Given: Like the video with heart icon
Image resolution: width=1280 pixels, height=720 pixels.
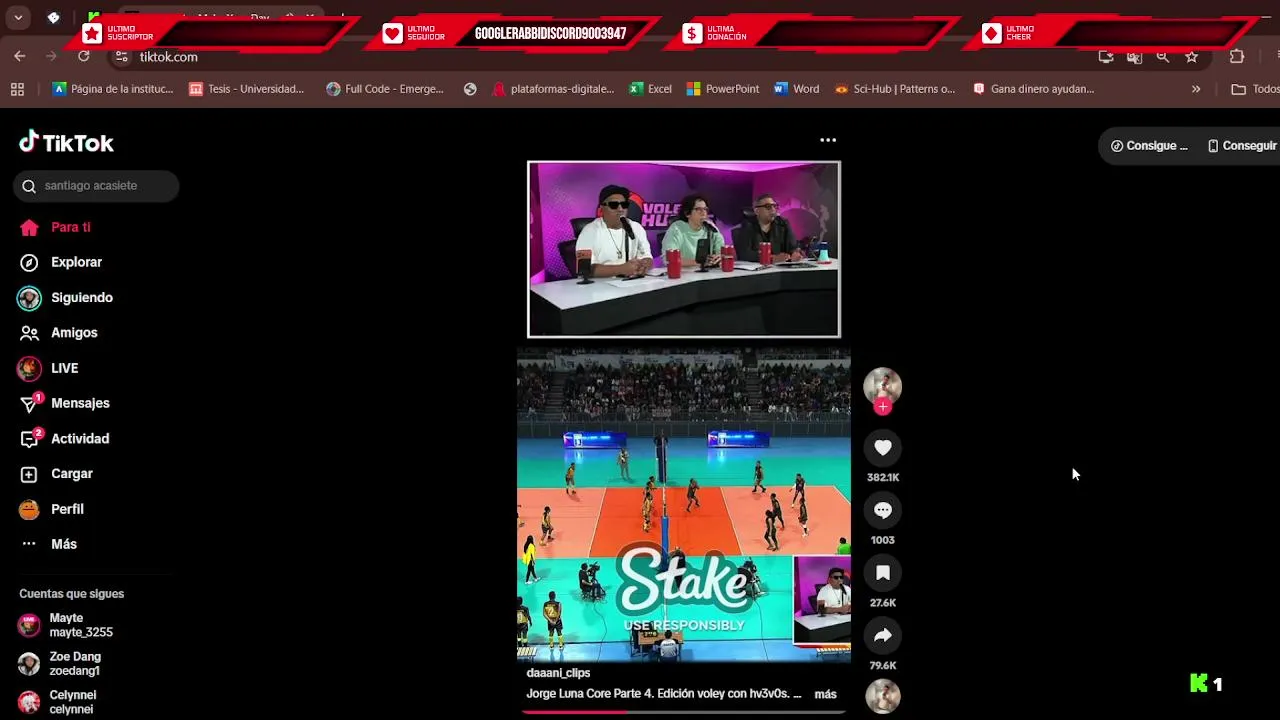Looking at the screenshot, I should (x=882, y=448).
